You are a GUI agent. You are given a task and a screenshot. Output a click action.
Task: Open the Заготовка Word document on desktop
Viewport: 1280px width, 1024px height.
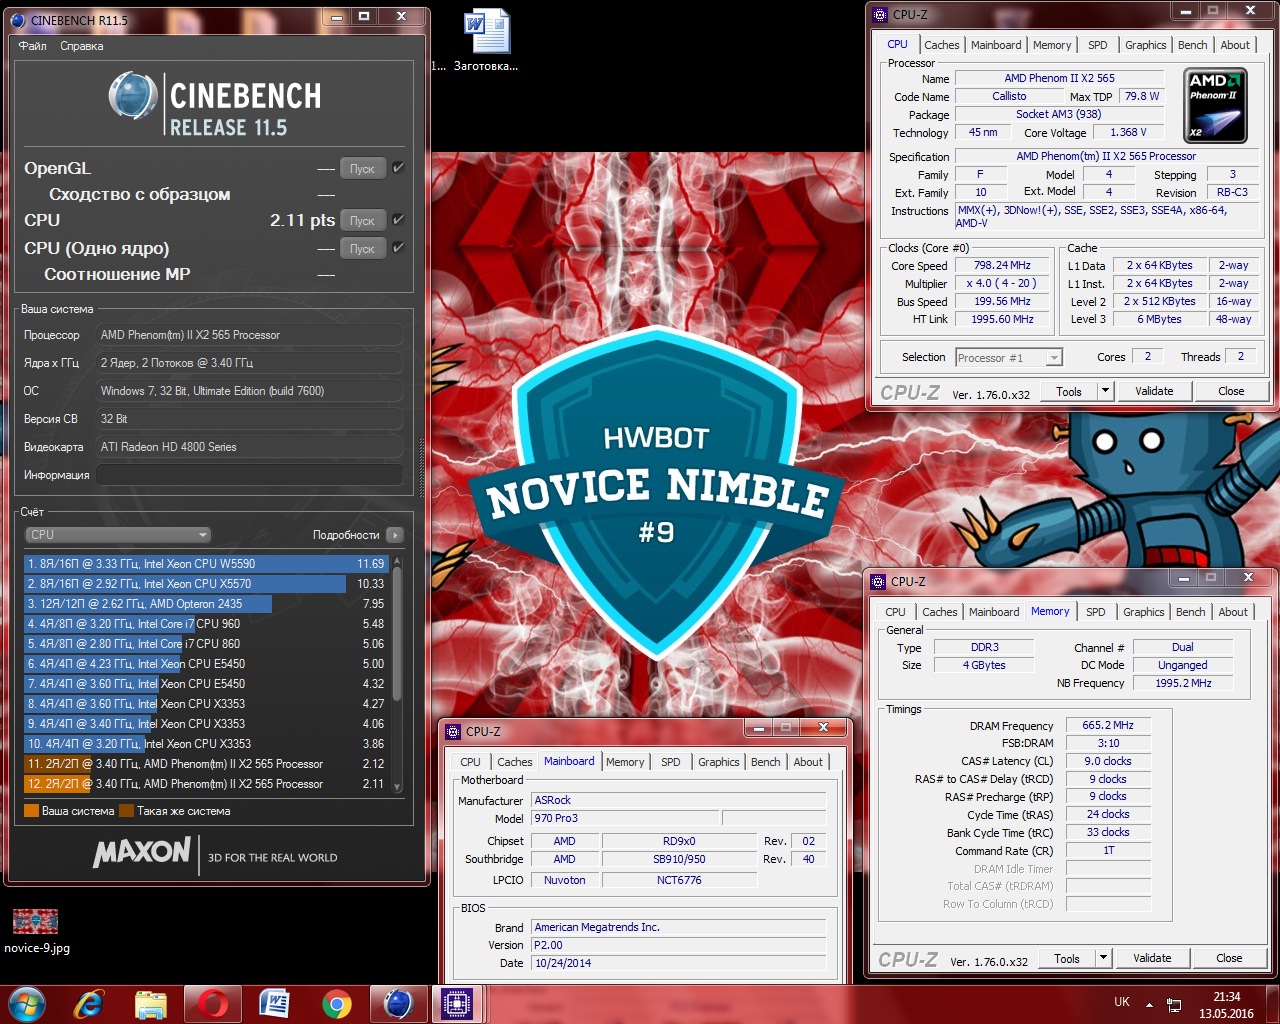(x=488, y=41)
